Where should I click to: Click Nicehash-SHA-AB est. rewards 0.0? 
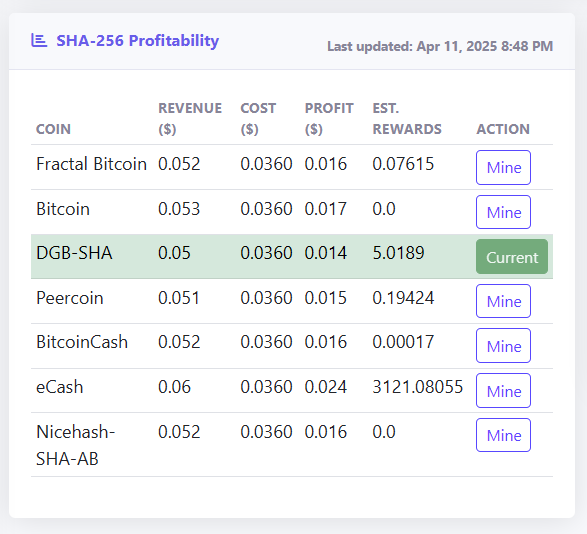pyautogui.click(x=384, y=432)
